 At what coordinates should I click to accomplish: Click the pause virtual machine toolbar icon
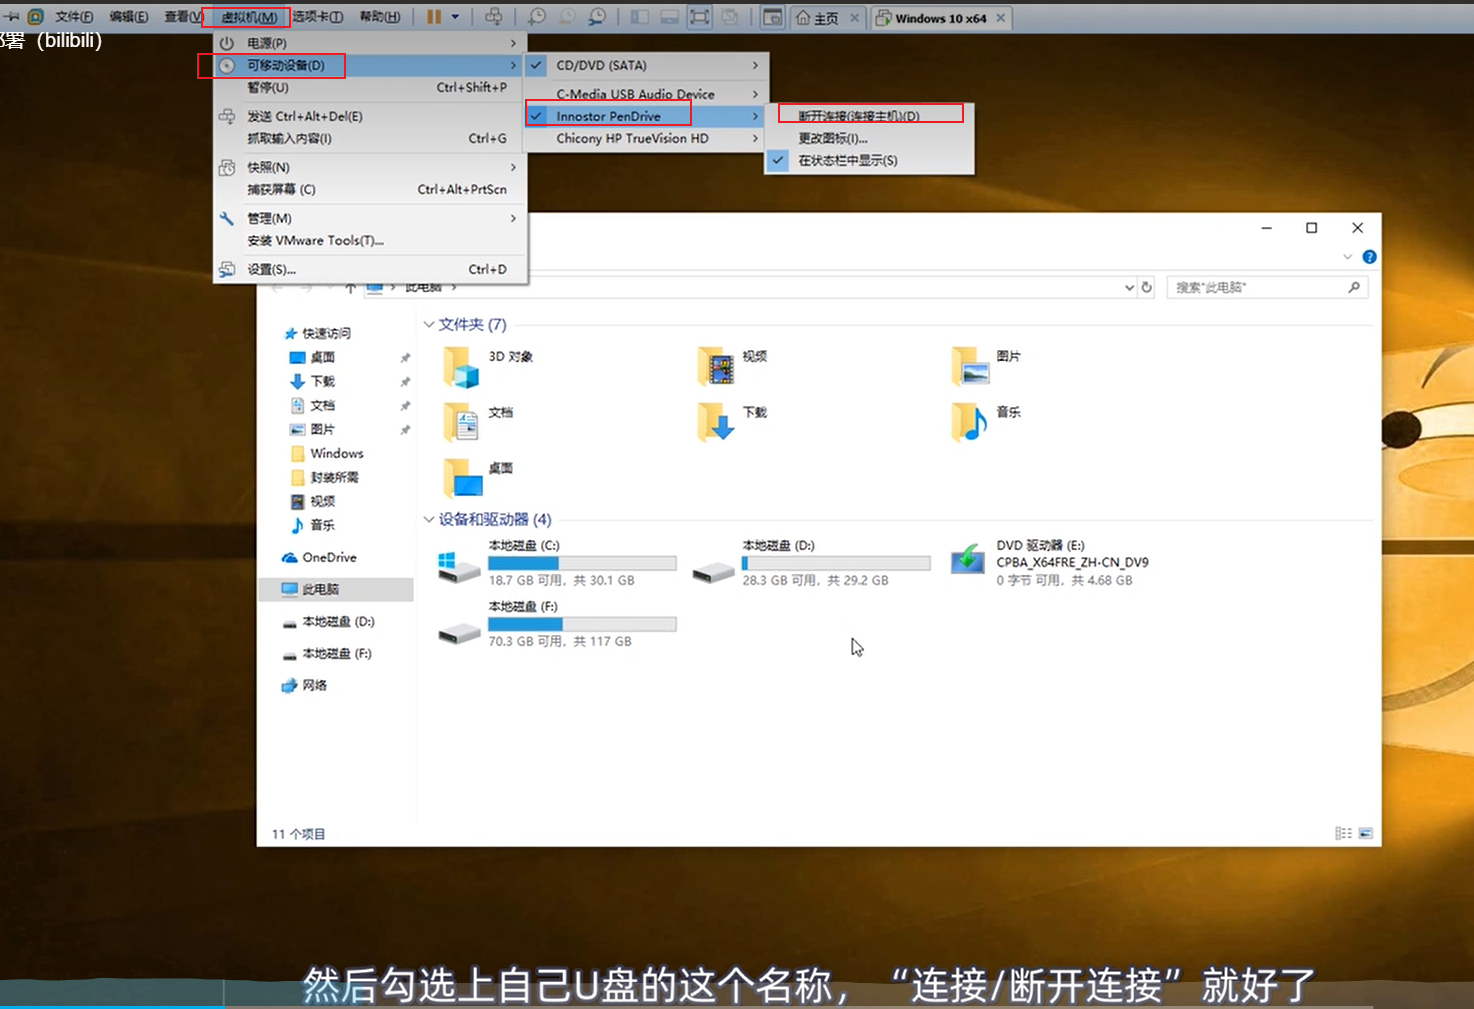[434, 17]
